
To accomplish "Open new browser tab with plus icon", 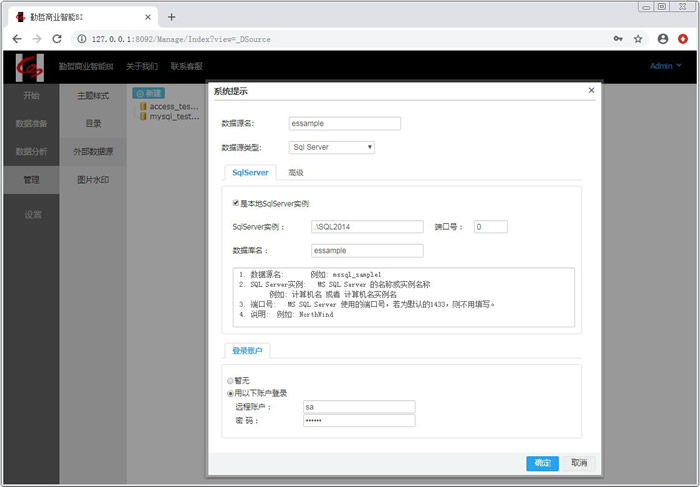I will [x=171, y=16].
